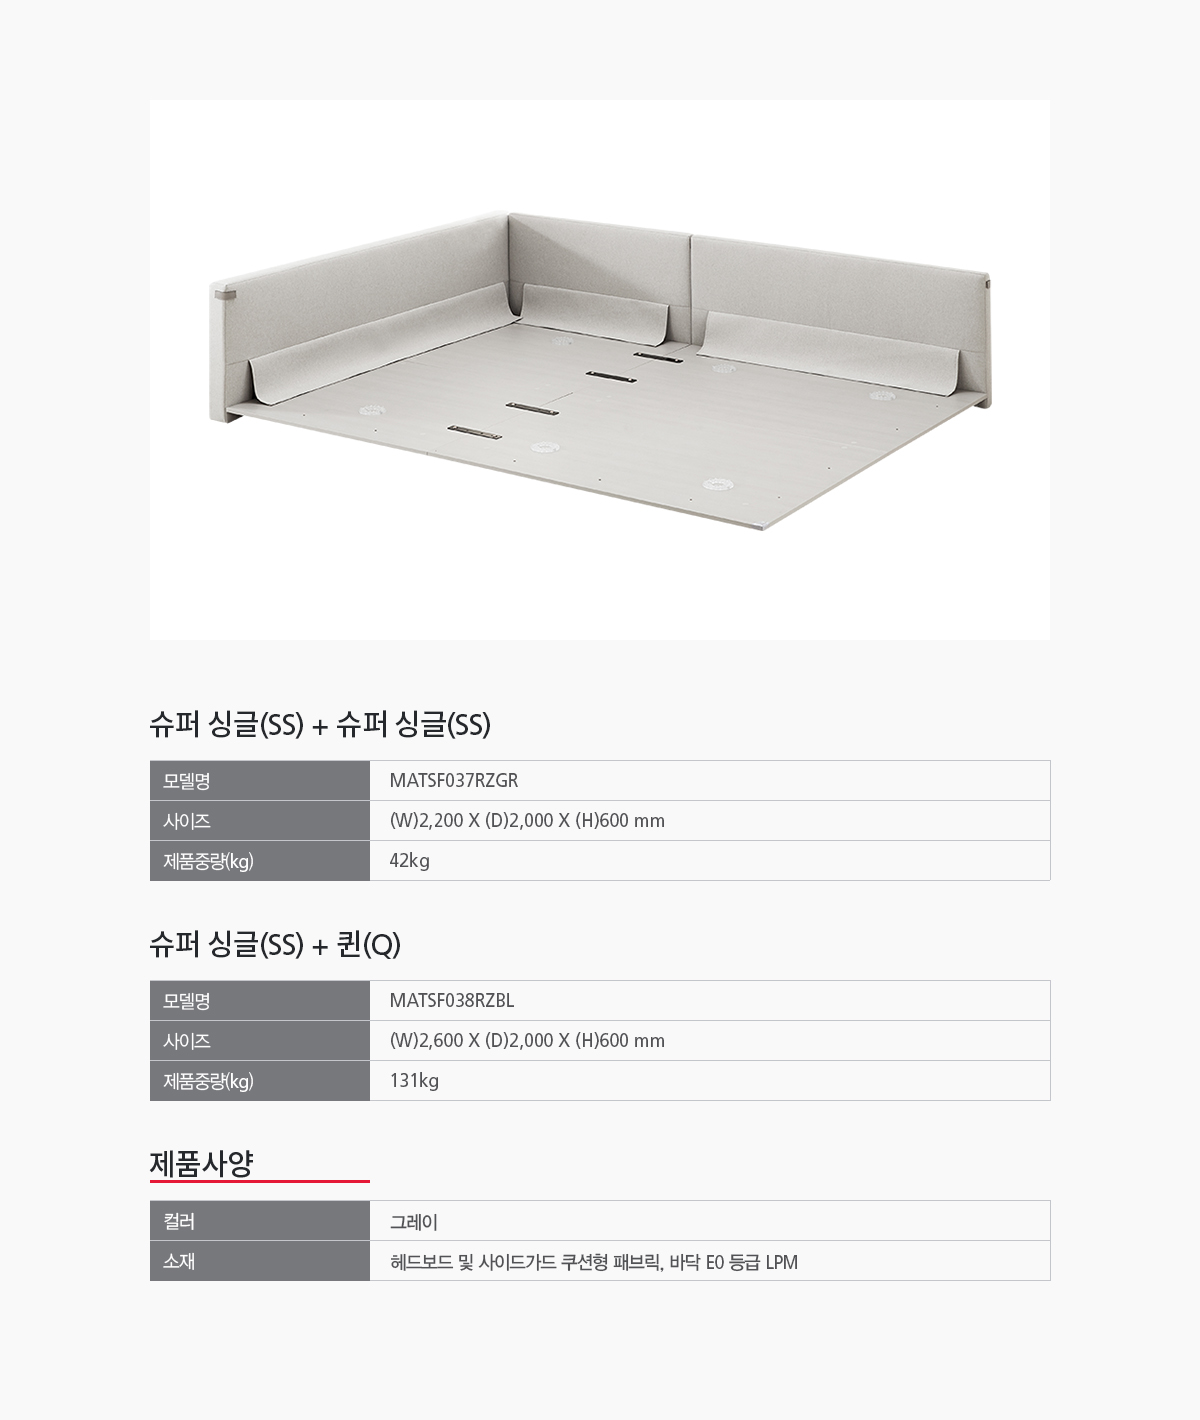The width and height of the screenshot is (1200, 1420).
Task: Click 제품중량(kg) label beside 131kg
Action: click(208, 1081)
